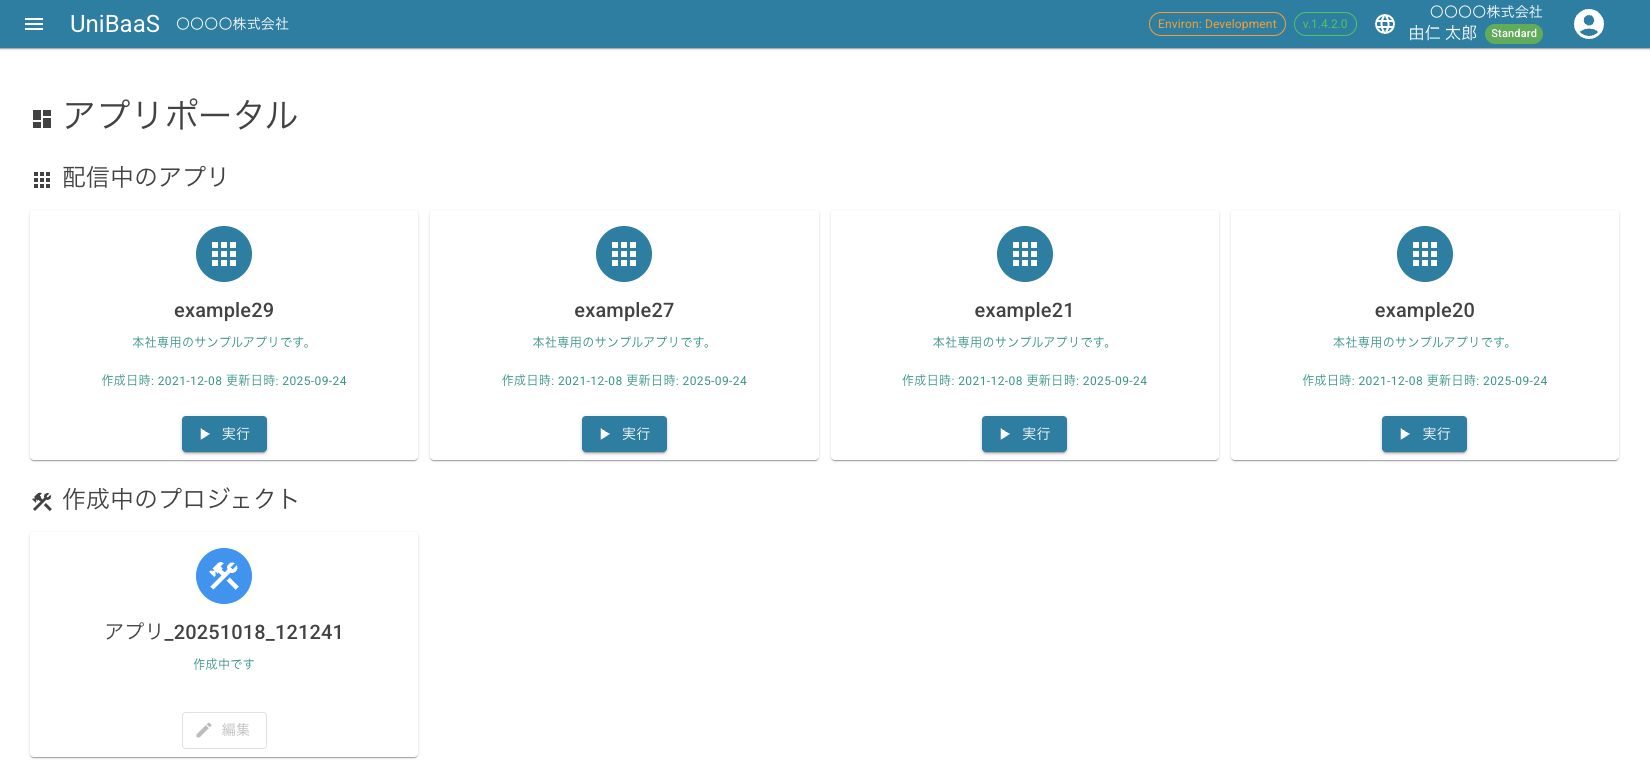
Task: Click the 編集 button for the project
Action: [x=224, y=730]
